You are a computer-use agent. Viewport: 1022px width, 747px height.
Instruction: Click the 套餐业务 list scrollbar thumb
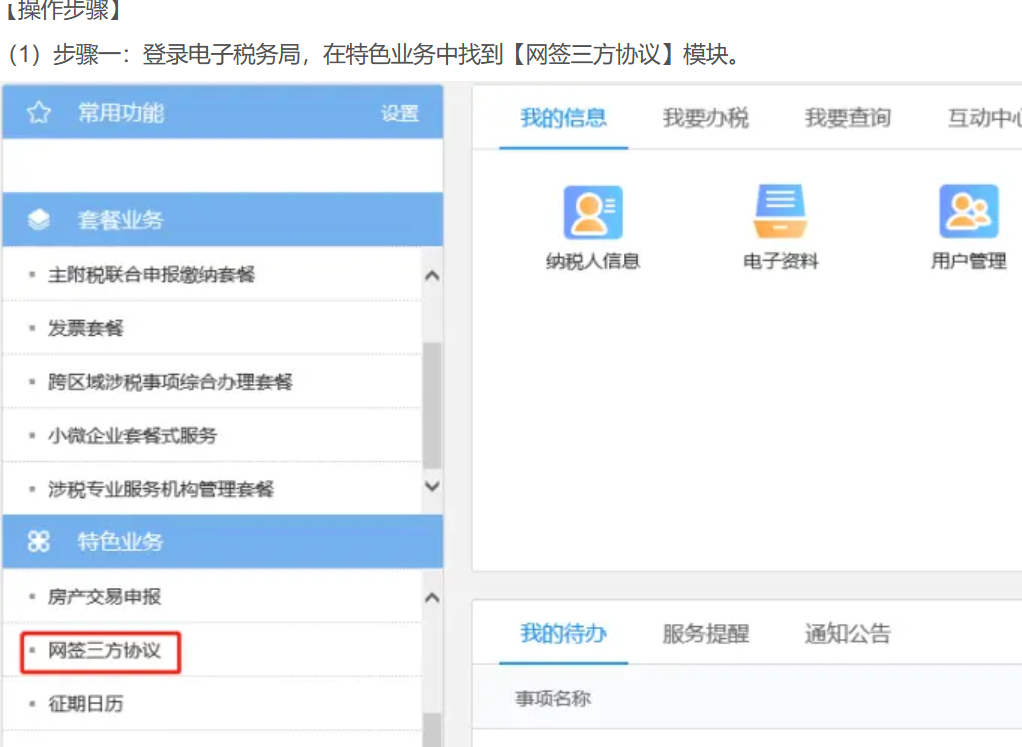[x=432, y=405]
